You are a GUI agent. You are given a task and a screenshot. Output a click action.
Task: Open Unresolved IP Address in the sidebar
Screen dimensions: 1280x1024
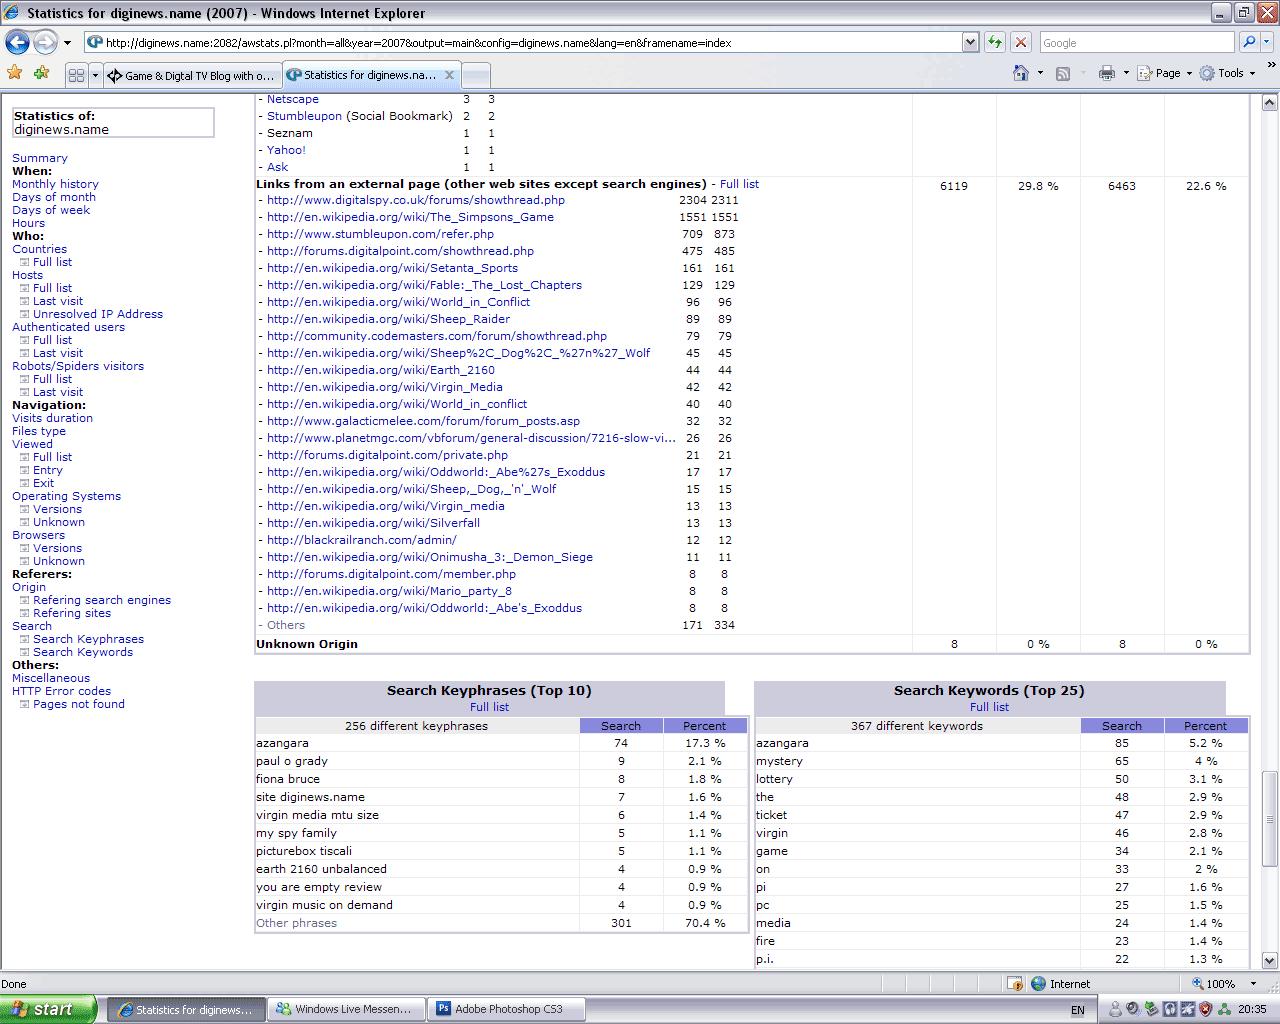(x=98, y=314)
